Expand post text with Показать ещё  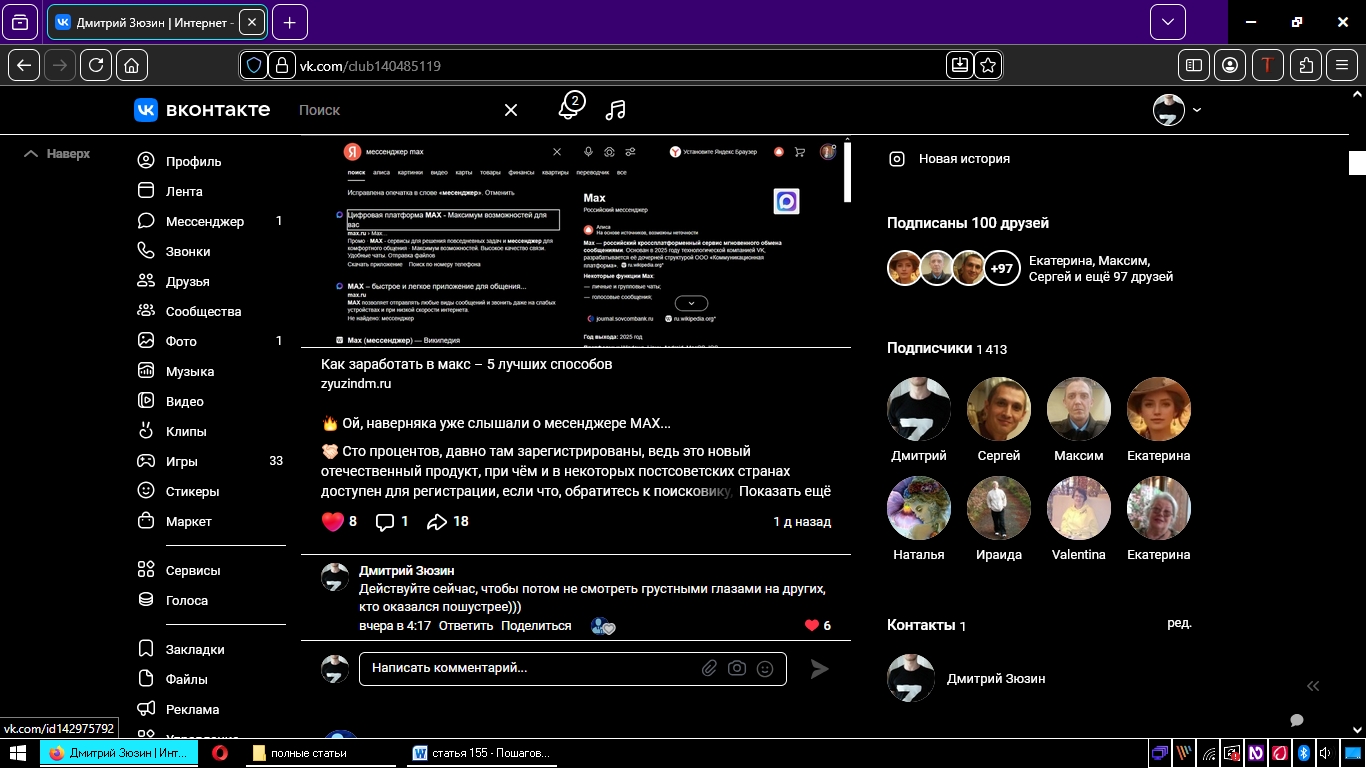(x=784, y=491)
